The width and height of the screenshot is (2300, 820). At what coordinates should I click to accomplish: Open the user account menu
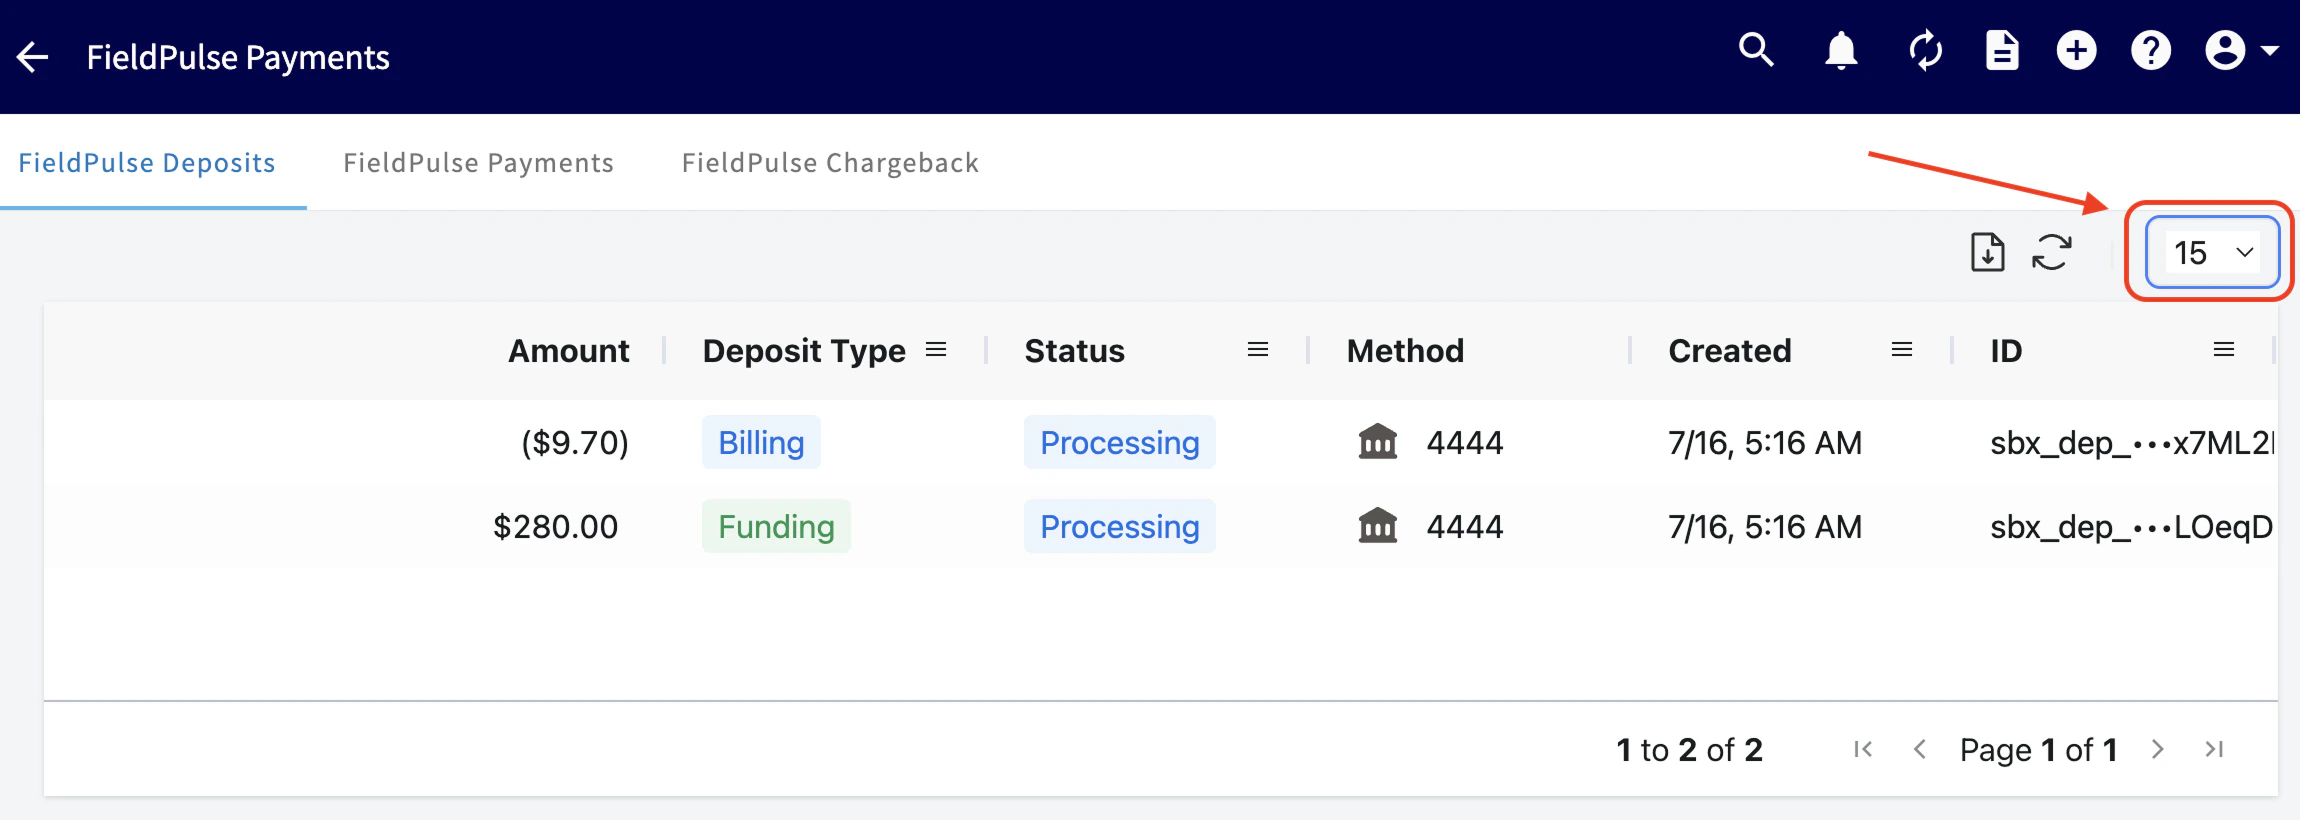(x=2241, y=50)
